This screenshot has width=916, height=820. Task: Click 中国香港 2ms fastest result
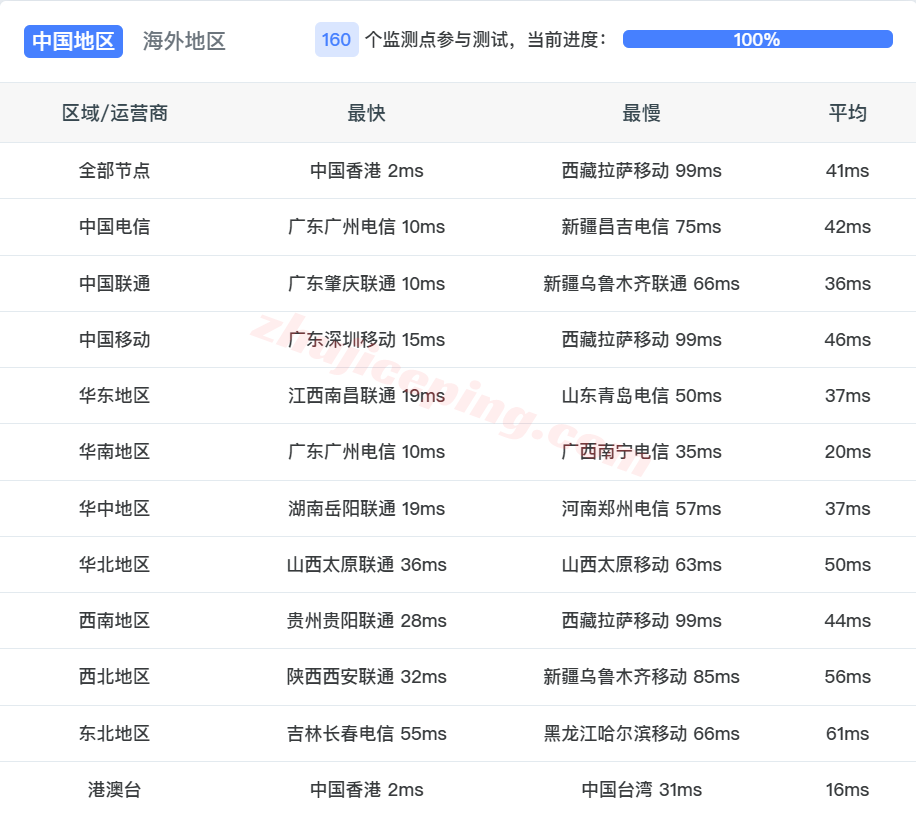366,171
